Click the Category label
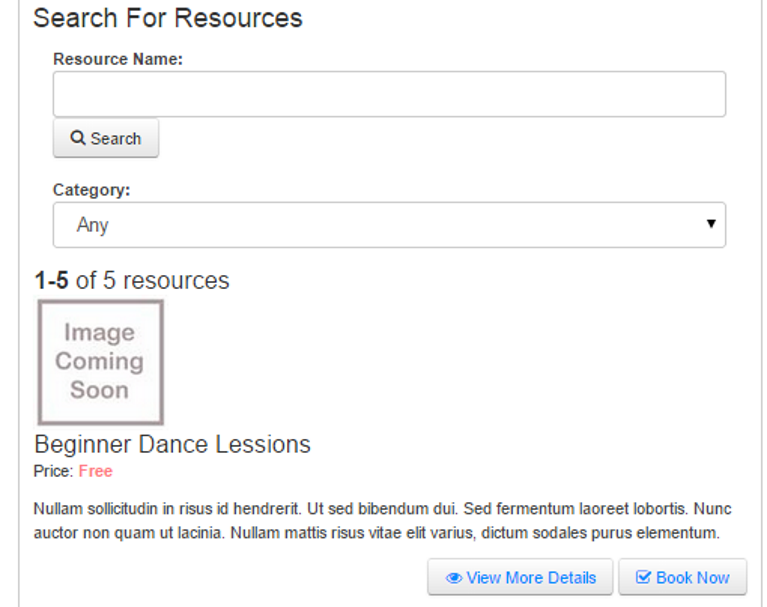The width and height of the screenshot is (767, 607). (x=91, y=190)
